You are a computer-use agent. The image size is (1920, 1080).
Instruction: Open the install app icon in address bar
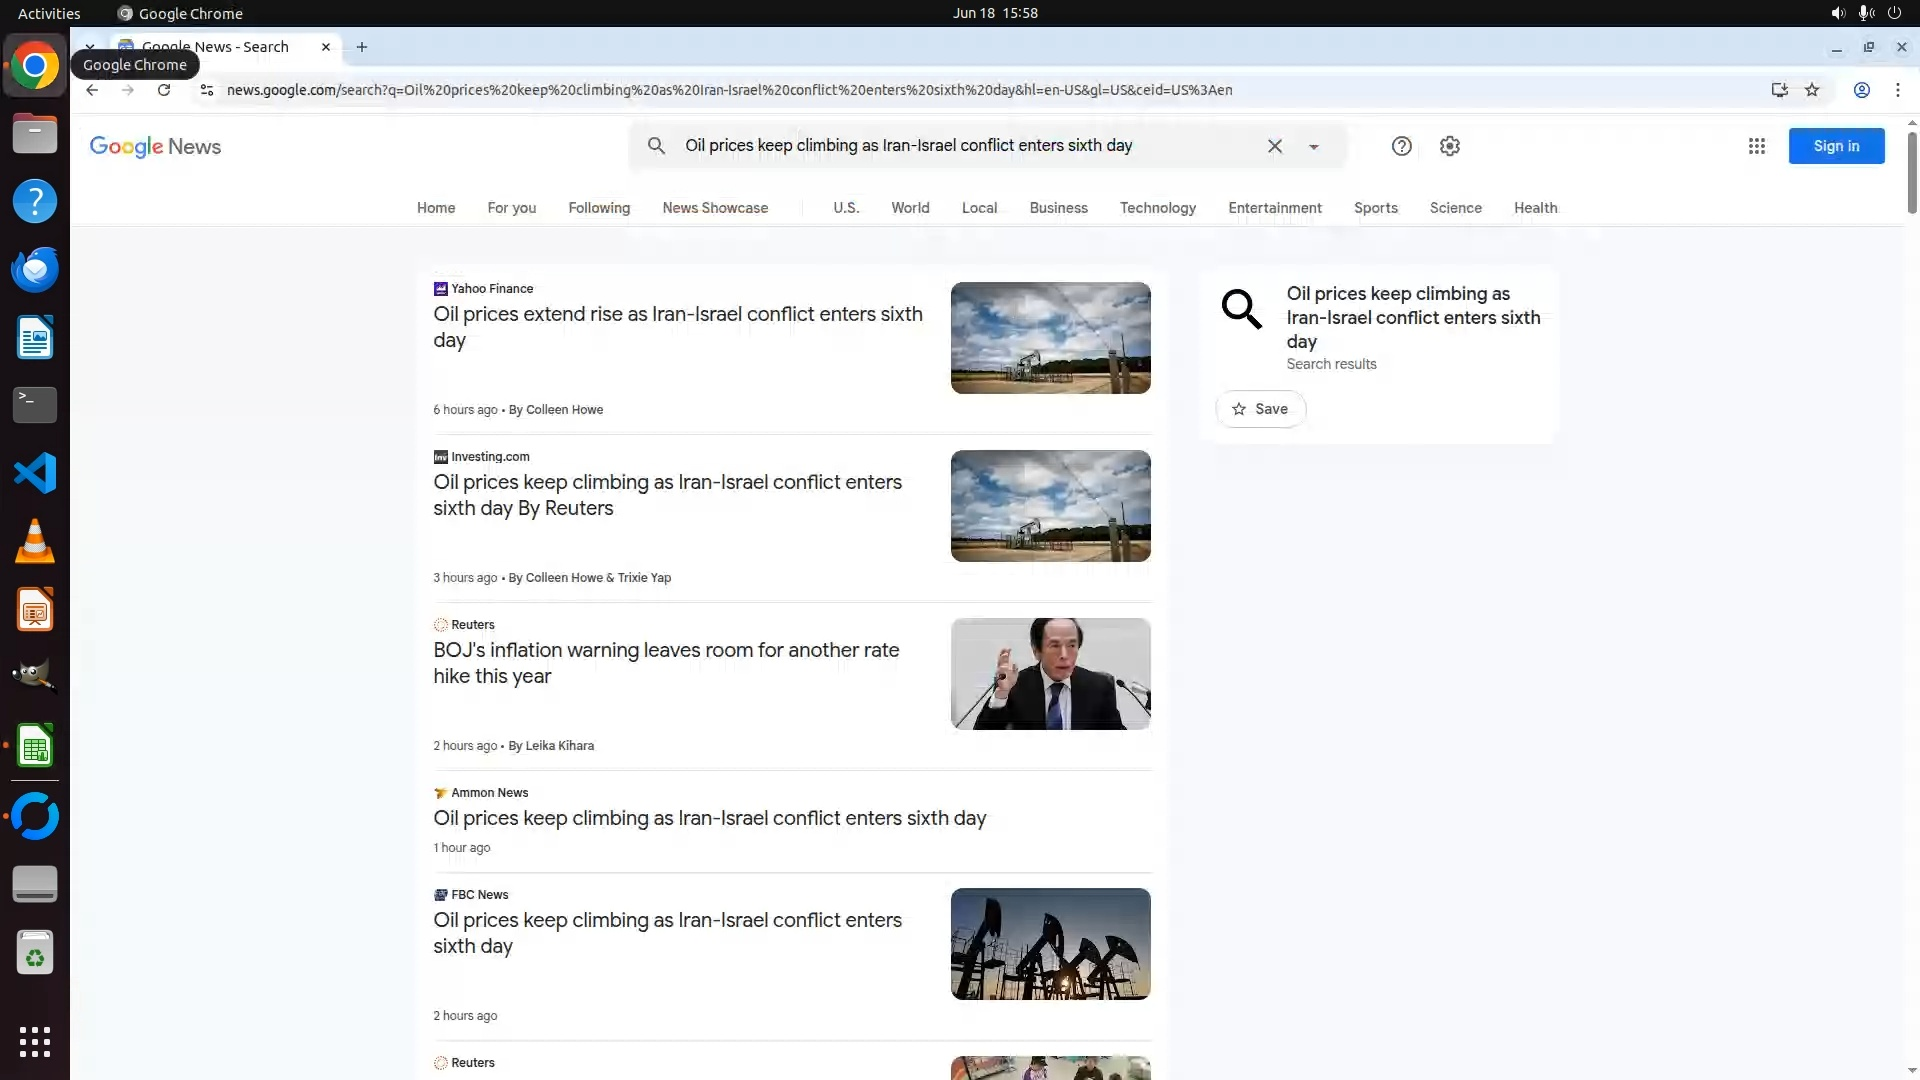(x=1779, y=90)
